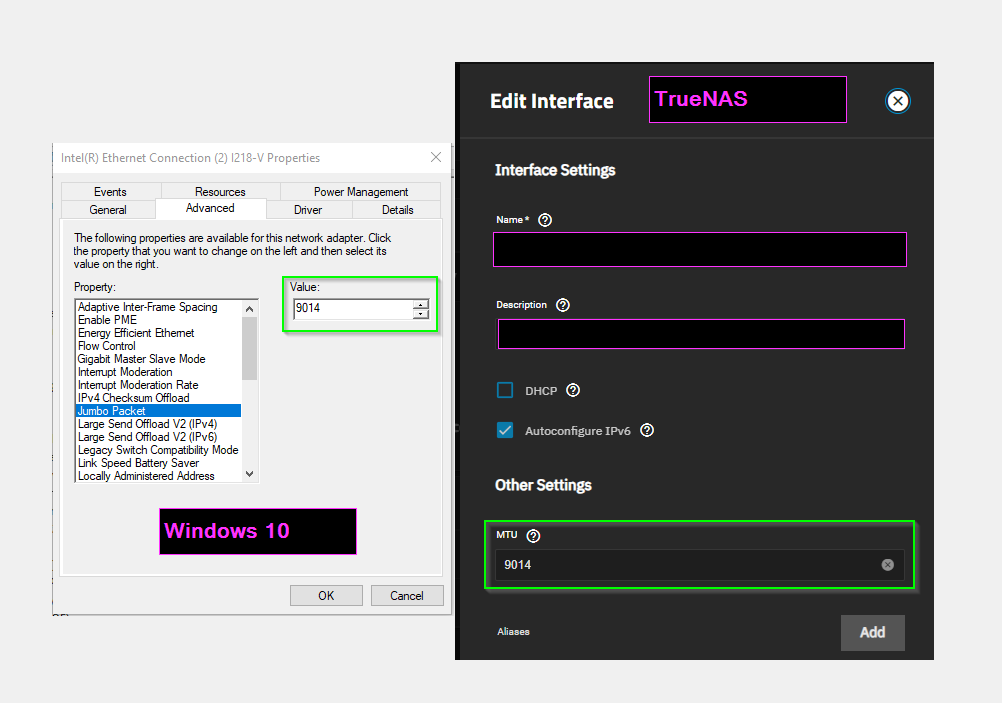Click the Autoconfigure IPv6 help icon
Image resolution: width=1002 pixels, height=703 pixels.
click(x=646, y=430)
